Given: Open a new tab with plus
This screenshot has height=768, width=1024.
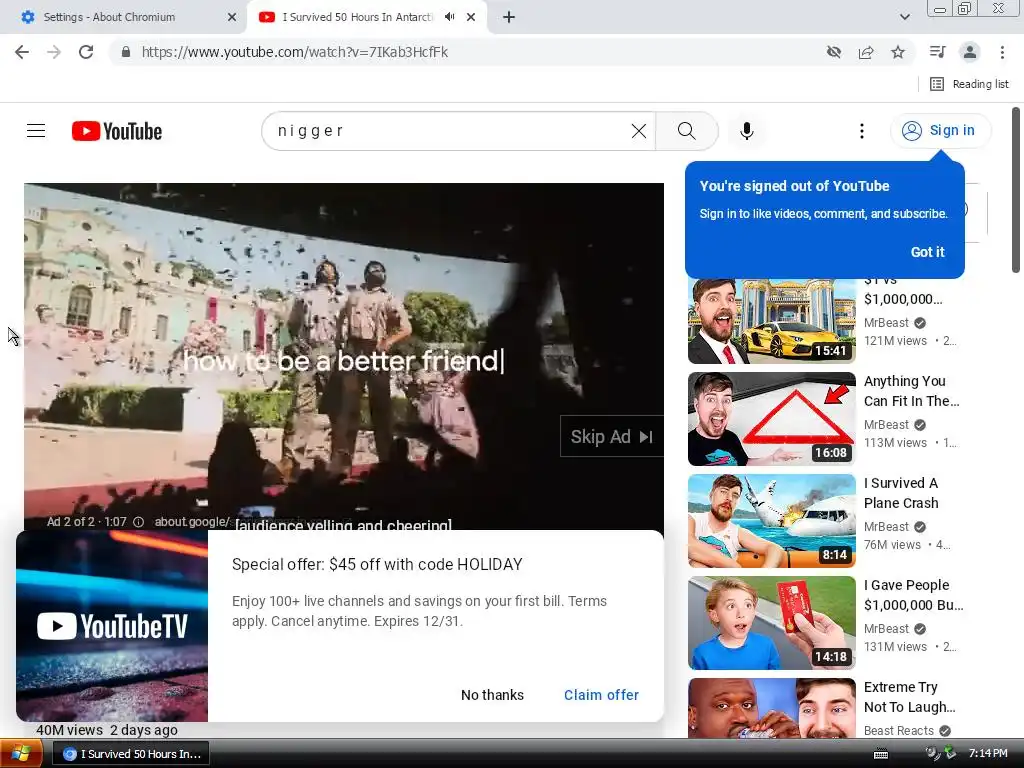Looking at the screenshot, I should tap(509, 17).
